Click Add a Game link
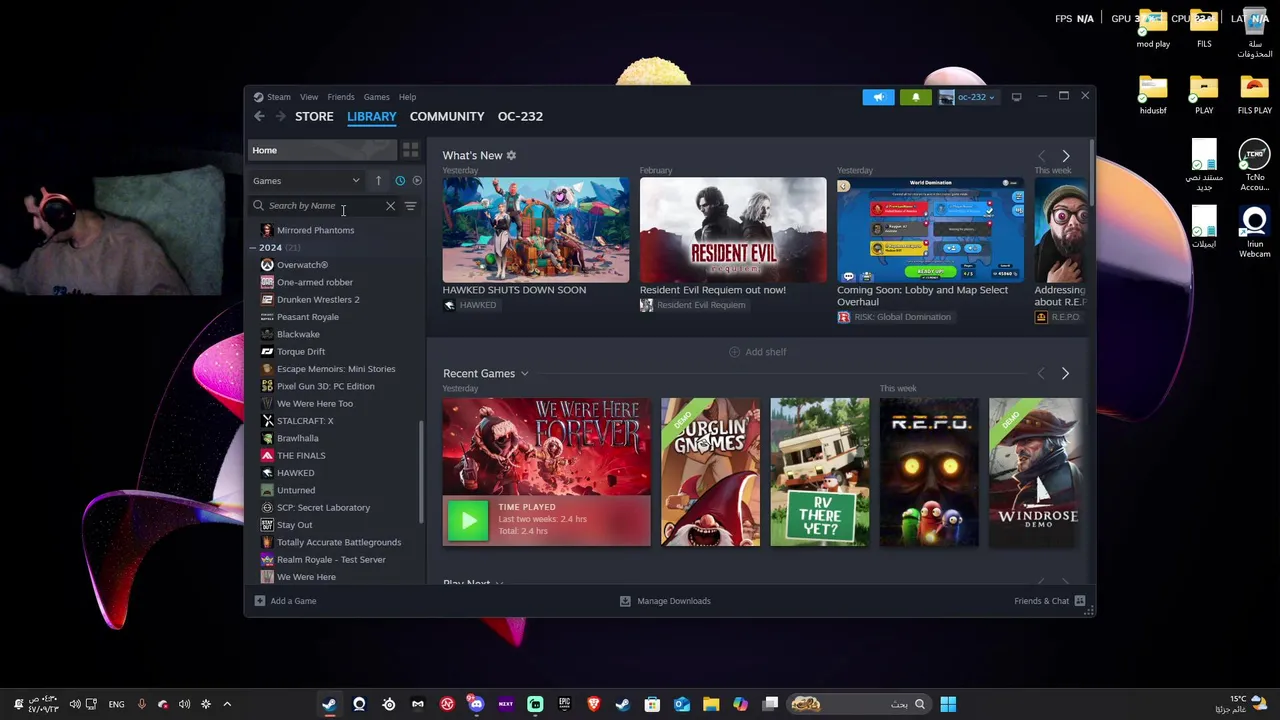 point(293,601)
